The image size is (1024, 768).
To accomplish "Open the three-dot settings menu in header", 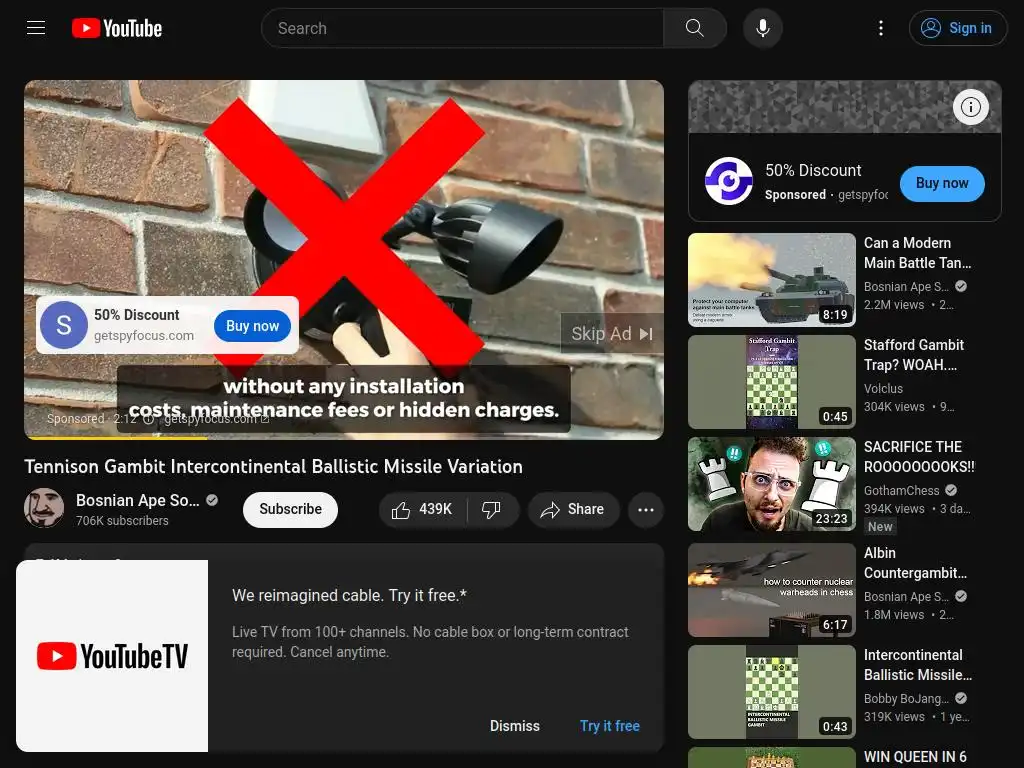I will tap(881, 28).
